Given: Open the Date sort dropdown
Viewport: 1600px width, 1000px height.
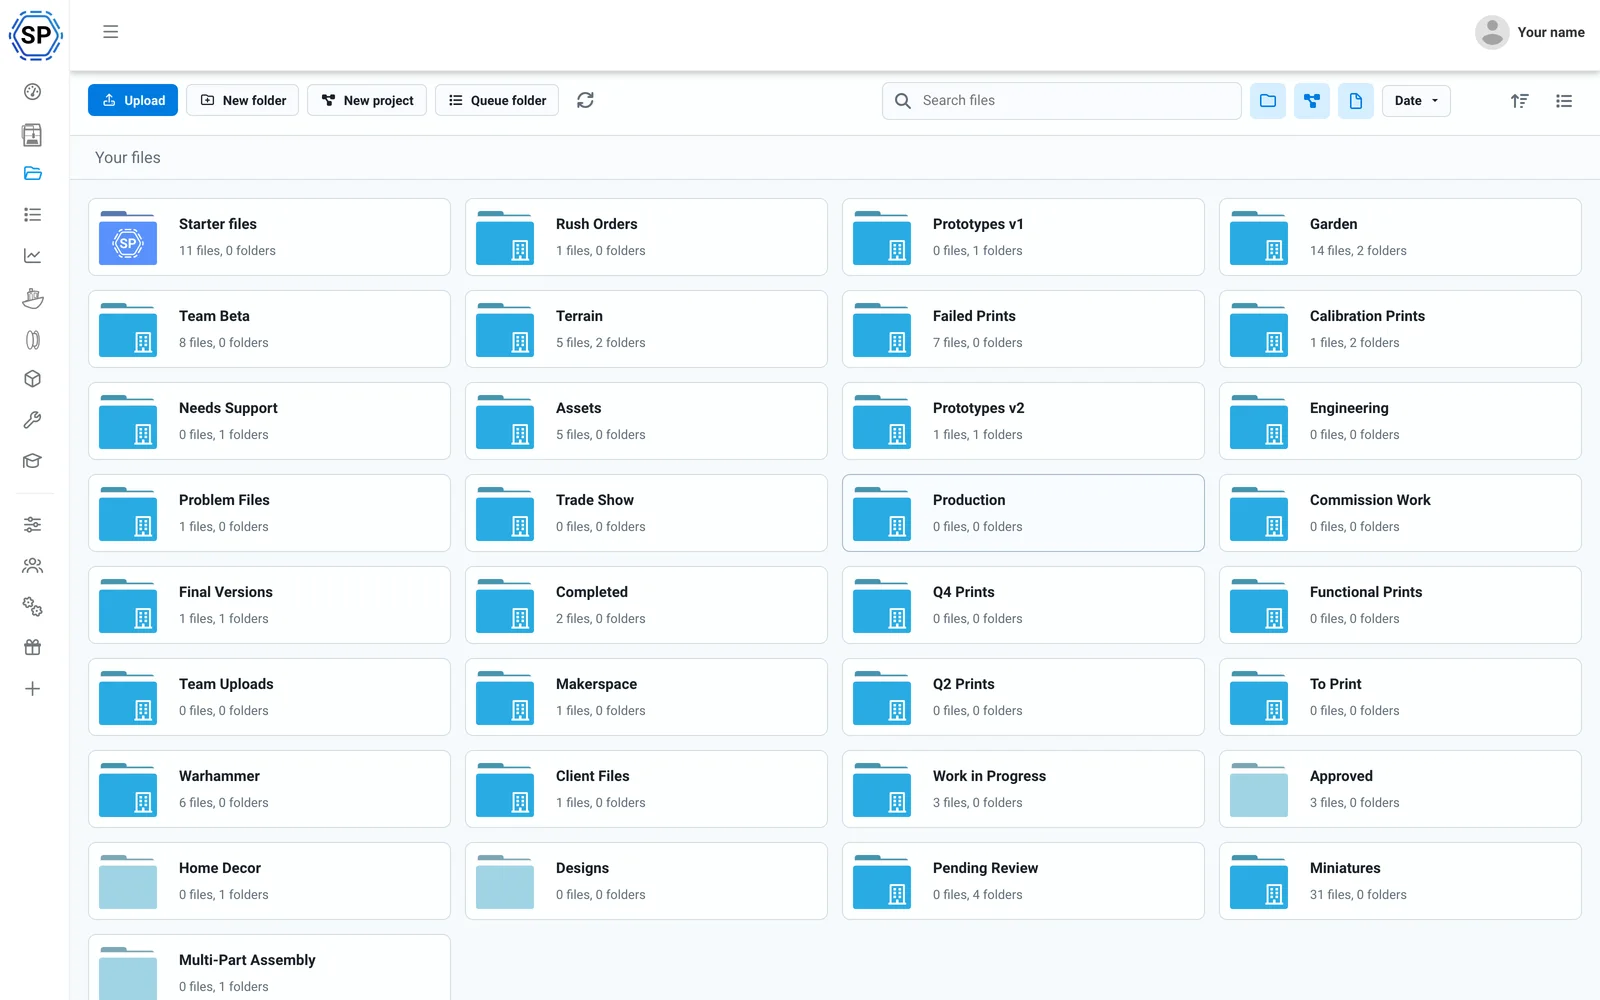Looking at the screenshot, I should (1416, 101).
